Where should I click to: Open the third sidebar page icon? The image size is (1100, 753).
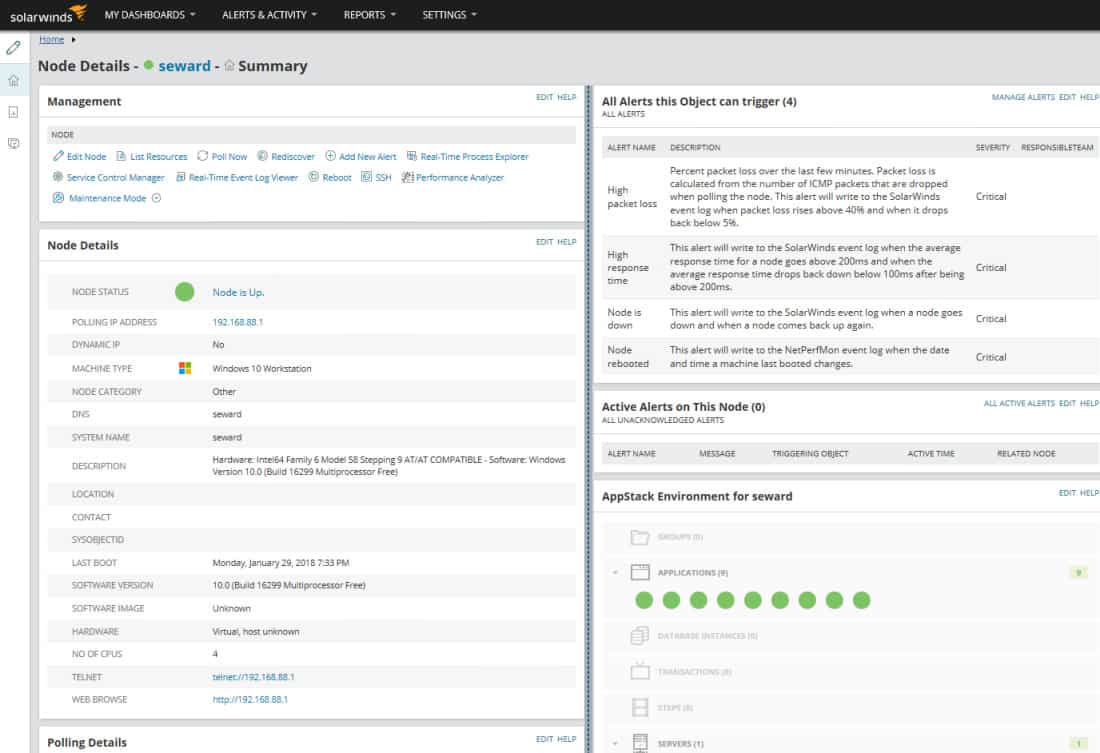(x=13, y=112)
